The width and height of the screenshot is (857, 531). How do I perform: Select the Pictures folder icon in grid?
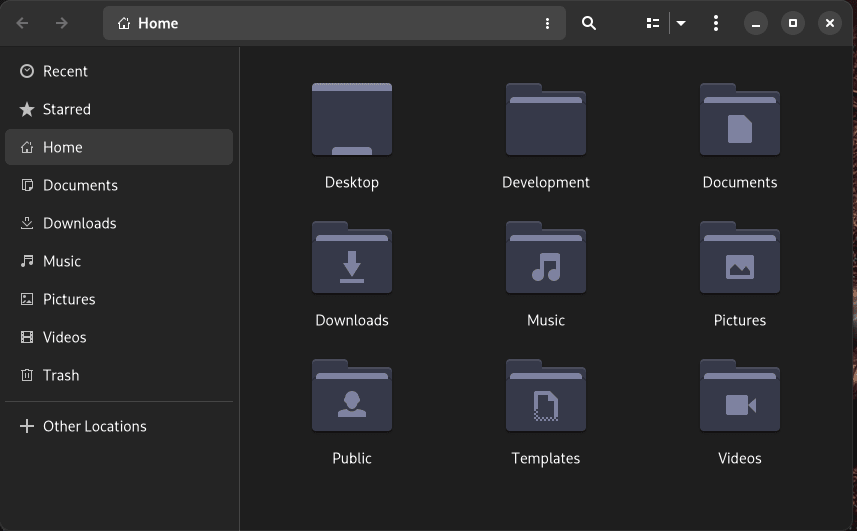click(740, 257)
